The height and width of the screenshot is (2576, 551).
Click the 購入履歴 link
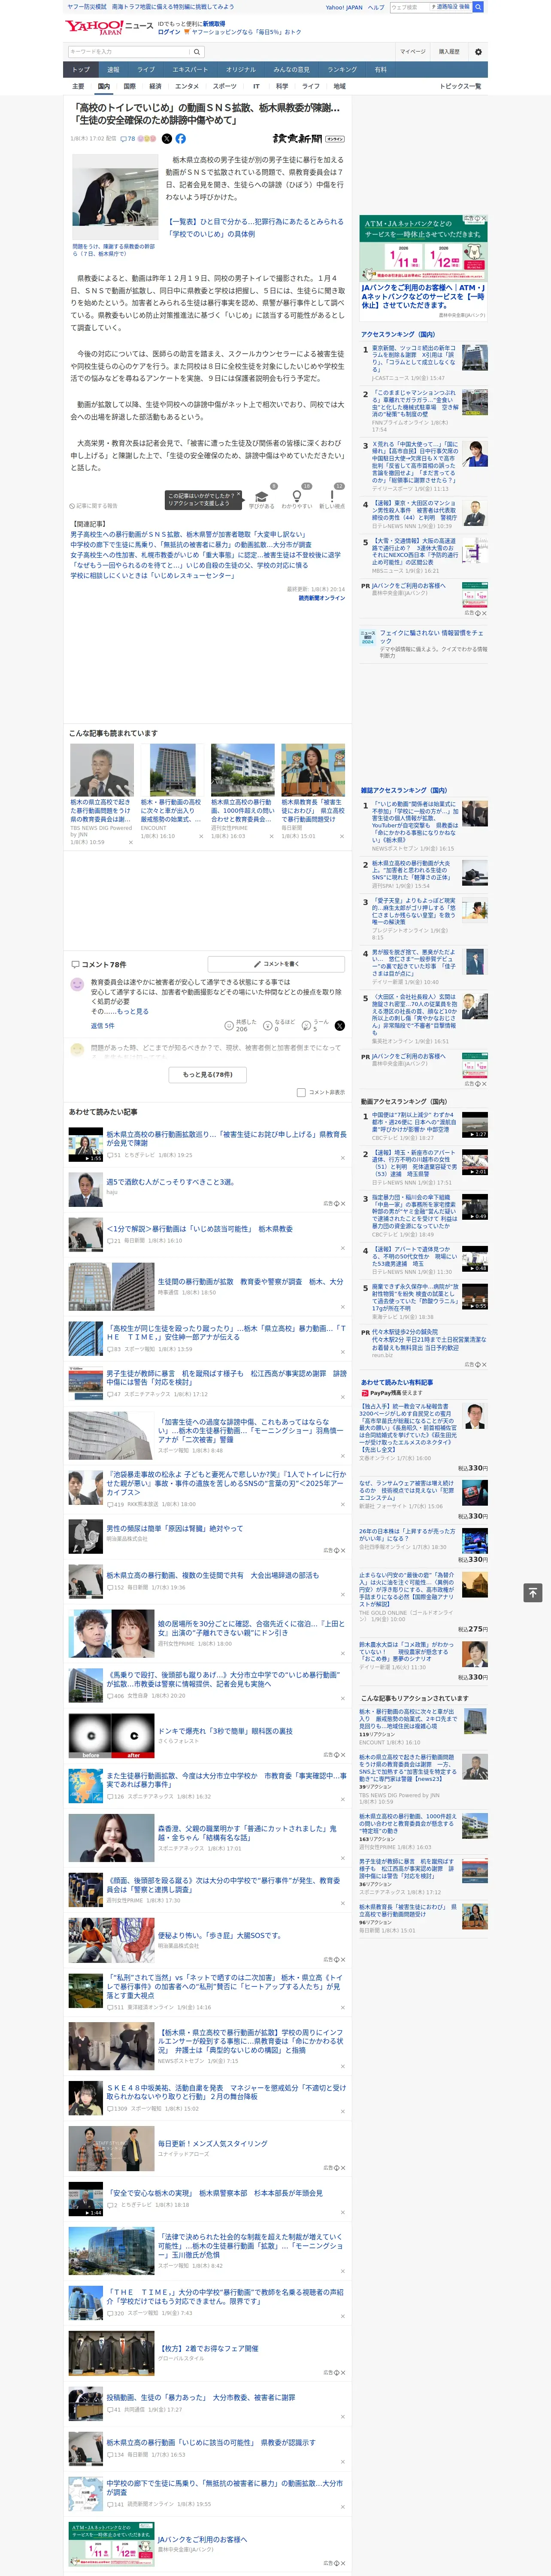449,52
